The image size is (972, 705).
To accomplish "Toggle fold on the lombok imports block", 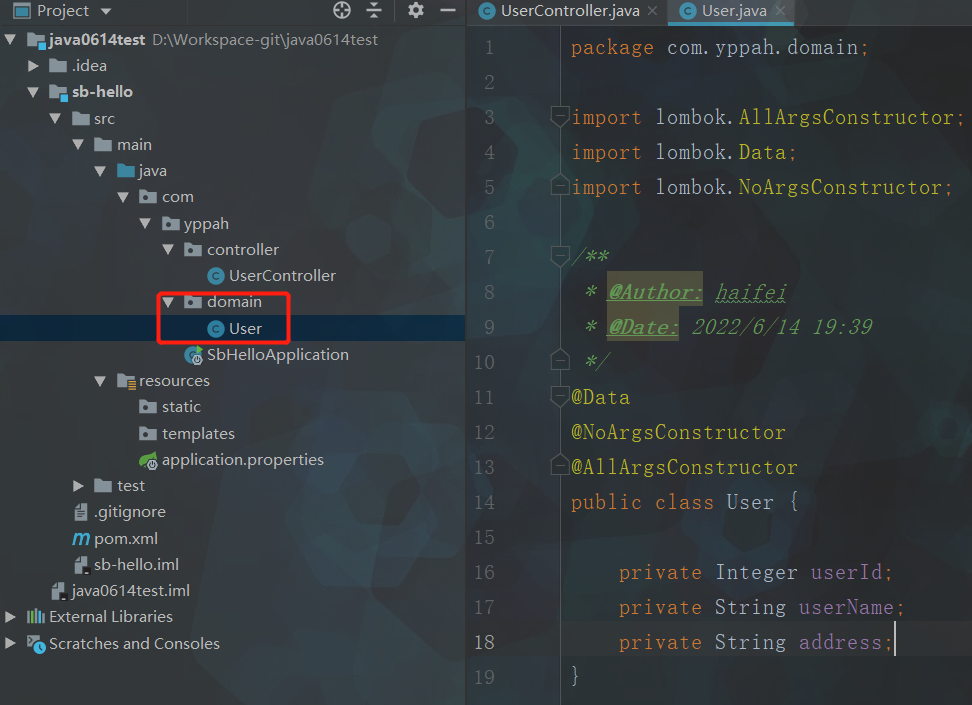I will tap(560, 117).
